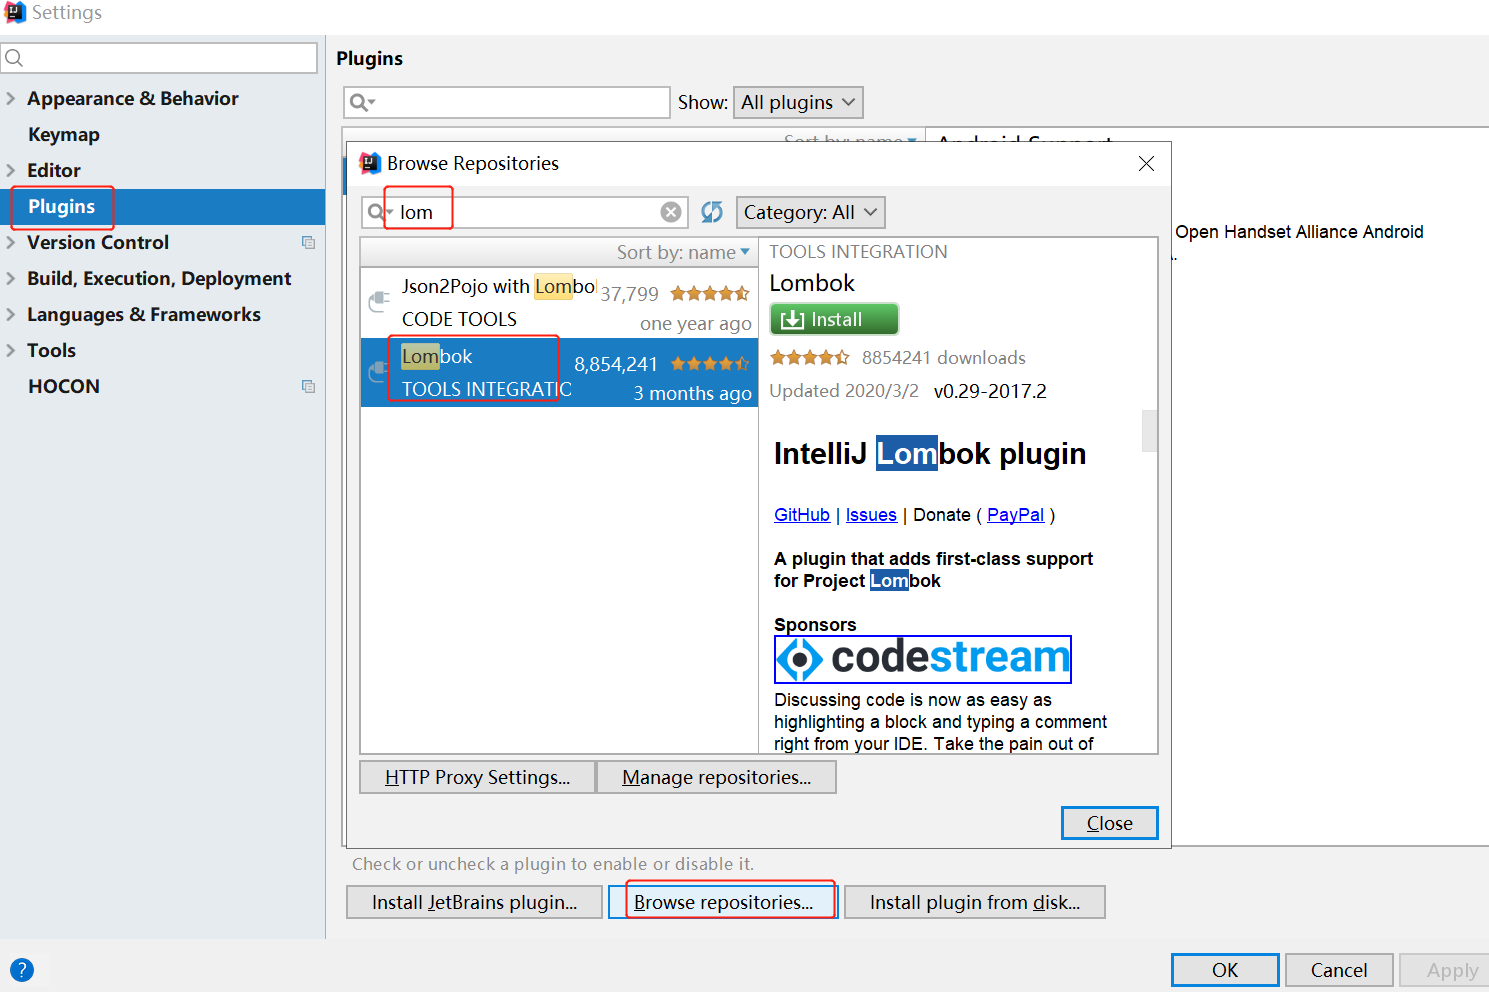Clear the plugin search text with X icon
Image resolution: width=1489 pixels, height=992 pixels.
click(671, 212)
